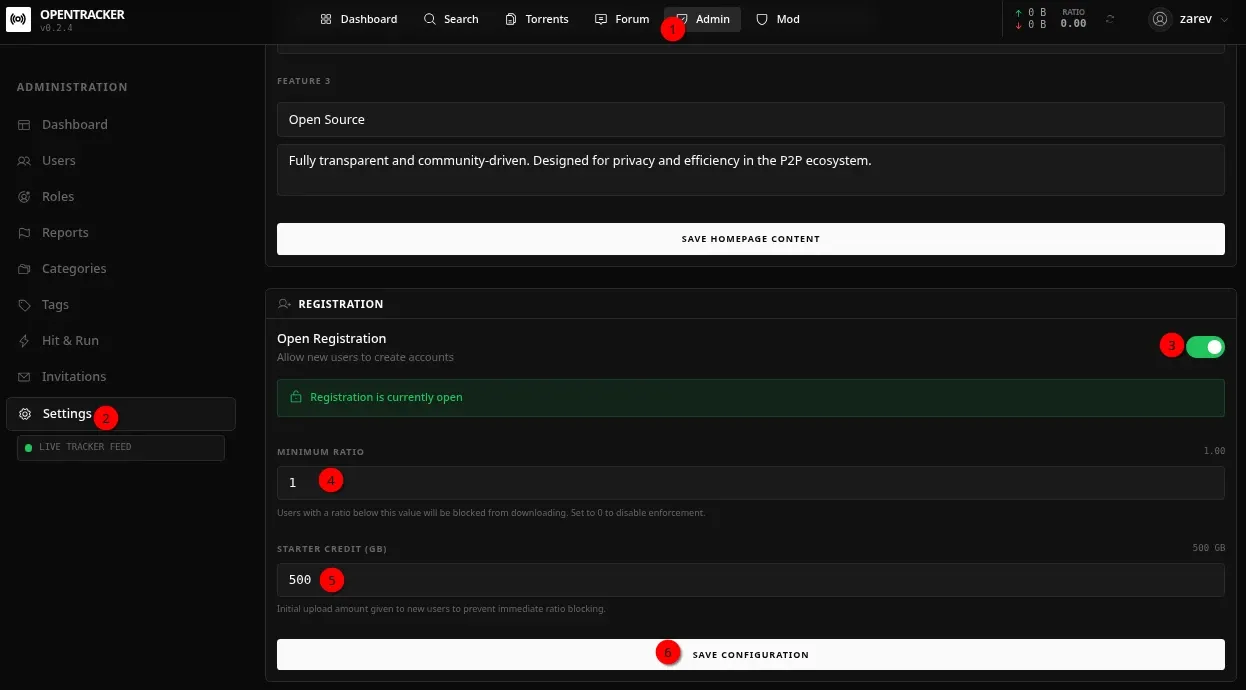1246x690 pixels.
Task: Open Invitations in sidebar
Action: tap(73, 377)
